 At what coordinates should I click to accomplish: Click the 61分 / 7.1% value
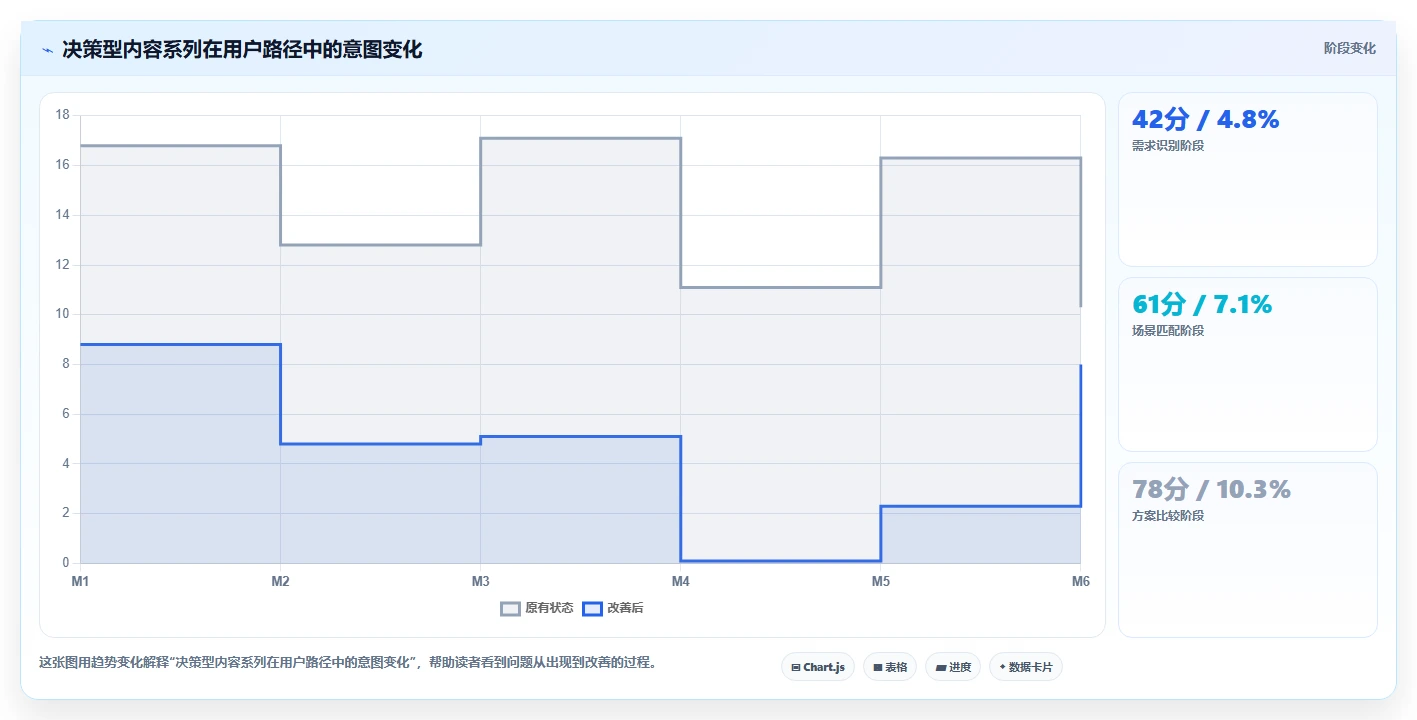point(1201,305)
